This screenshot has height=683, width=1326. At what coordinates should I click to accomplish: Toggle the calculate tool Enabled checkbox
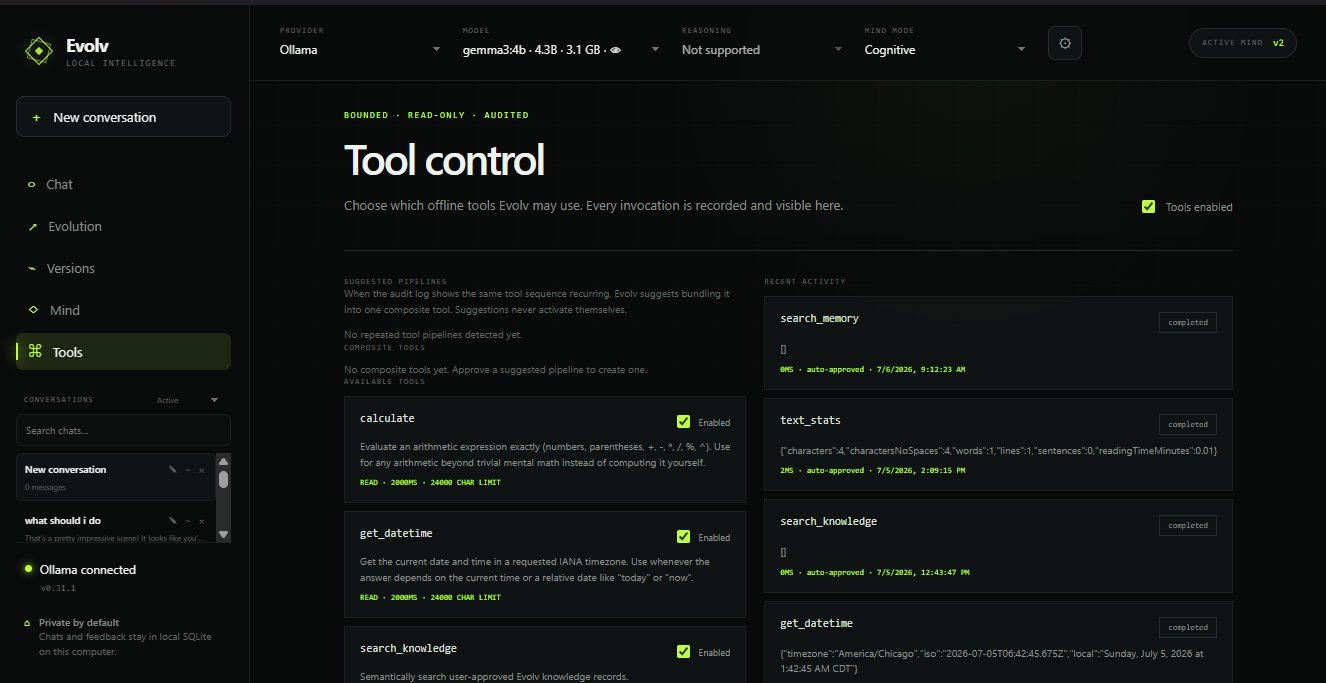683,422
